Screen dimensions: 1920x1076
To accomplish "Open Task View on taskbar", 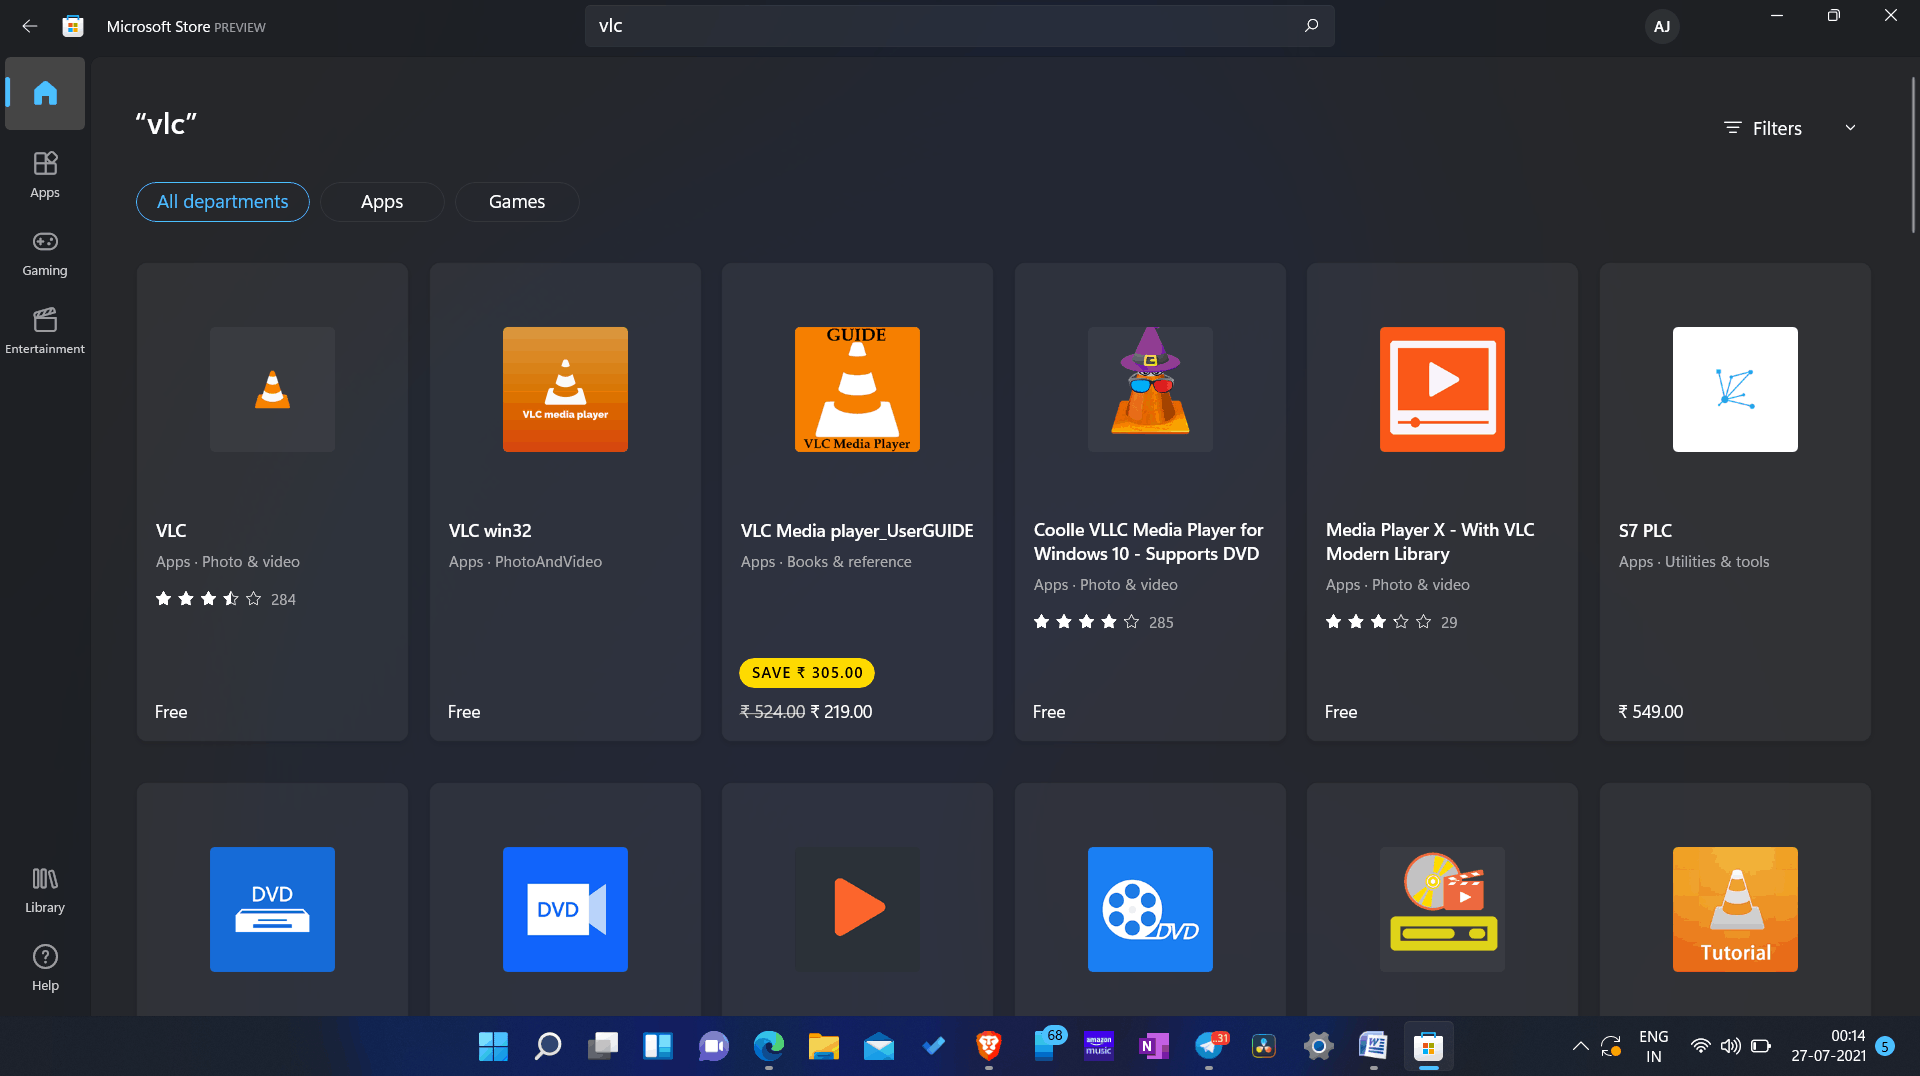I will pyautogui.click(x=603, y=1046).
